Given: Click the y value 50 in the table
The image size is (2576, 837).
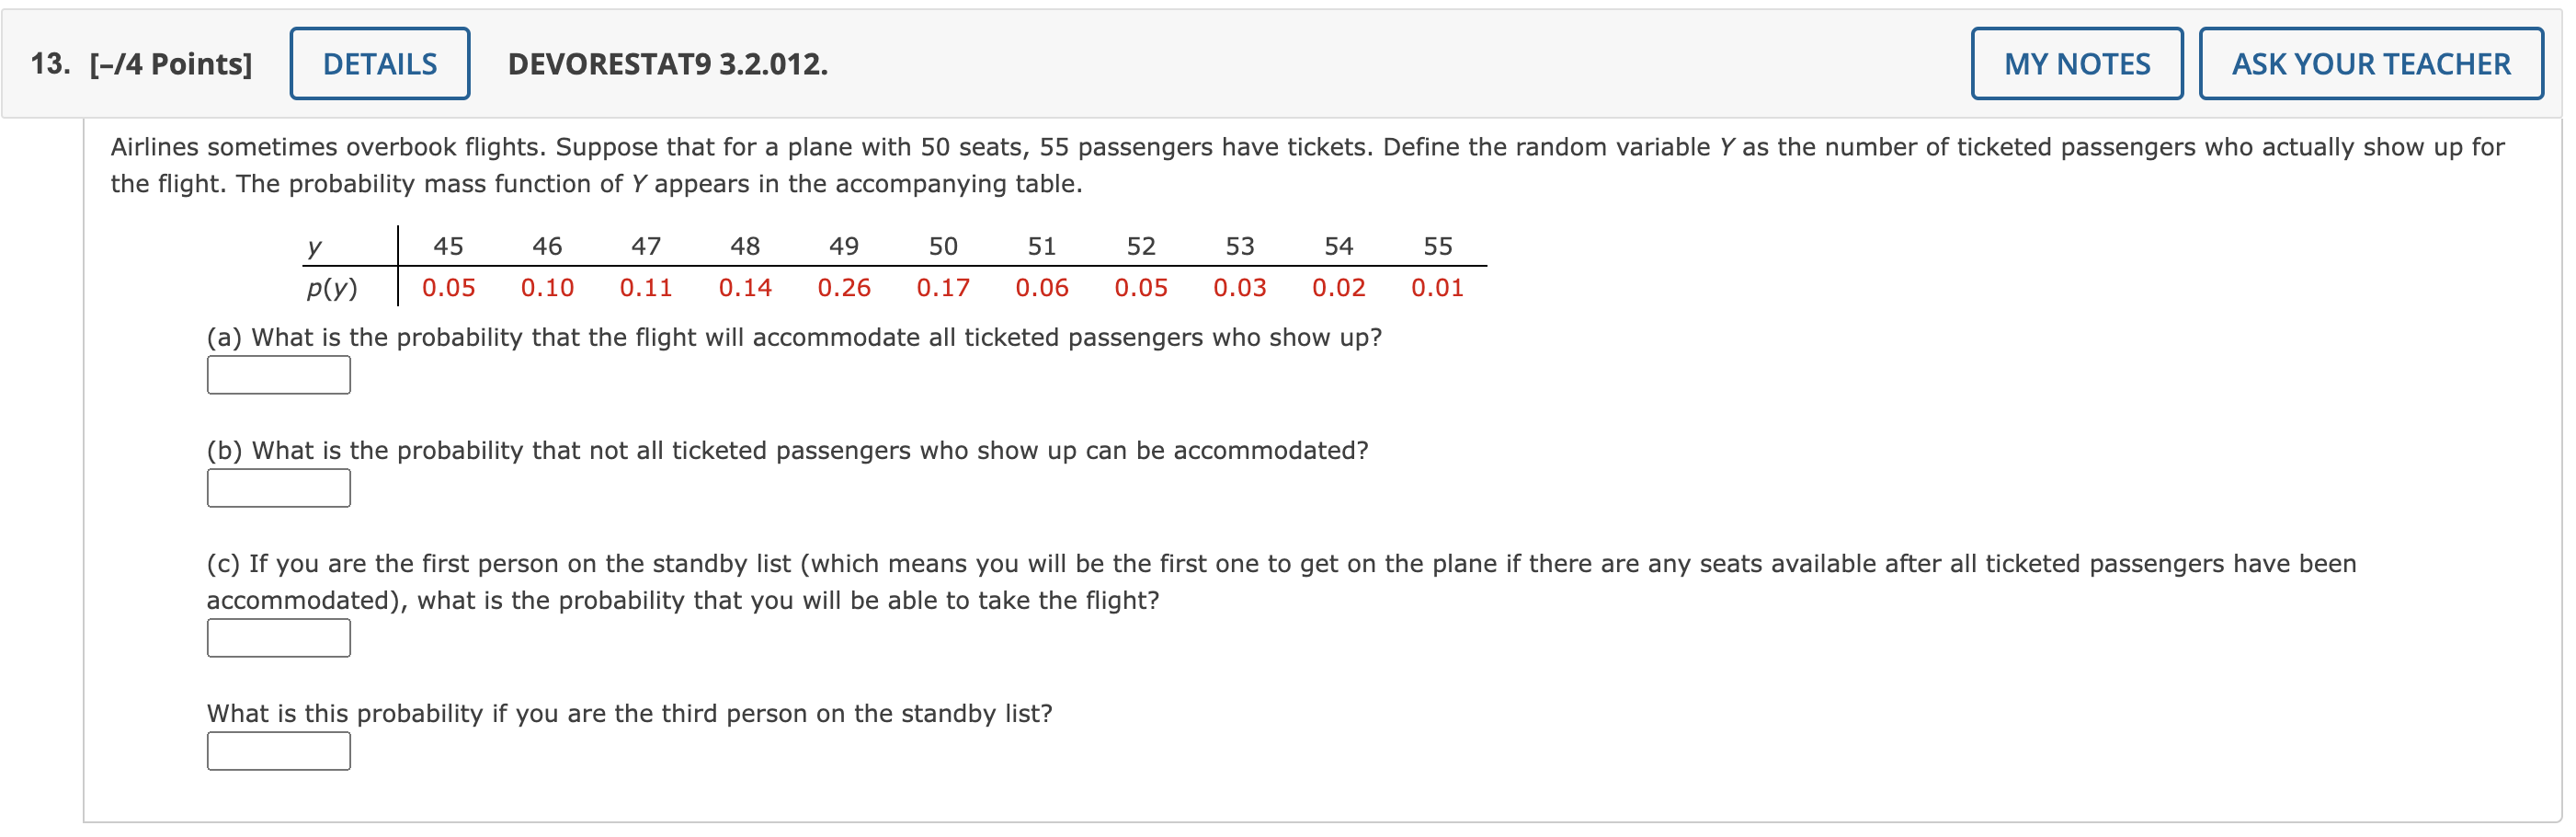Looking at the screenshot, I should click(x=943, y=245).
